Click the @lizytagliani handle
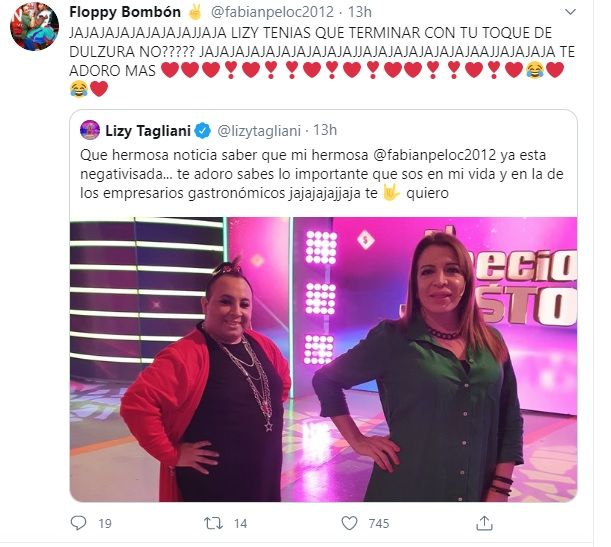 coord(259,131)
